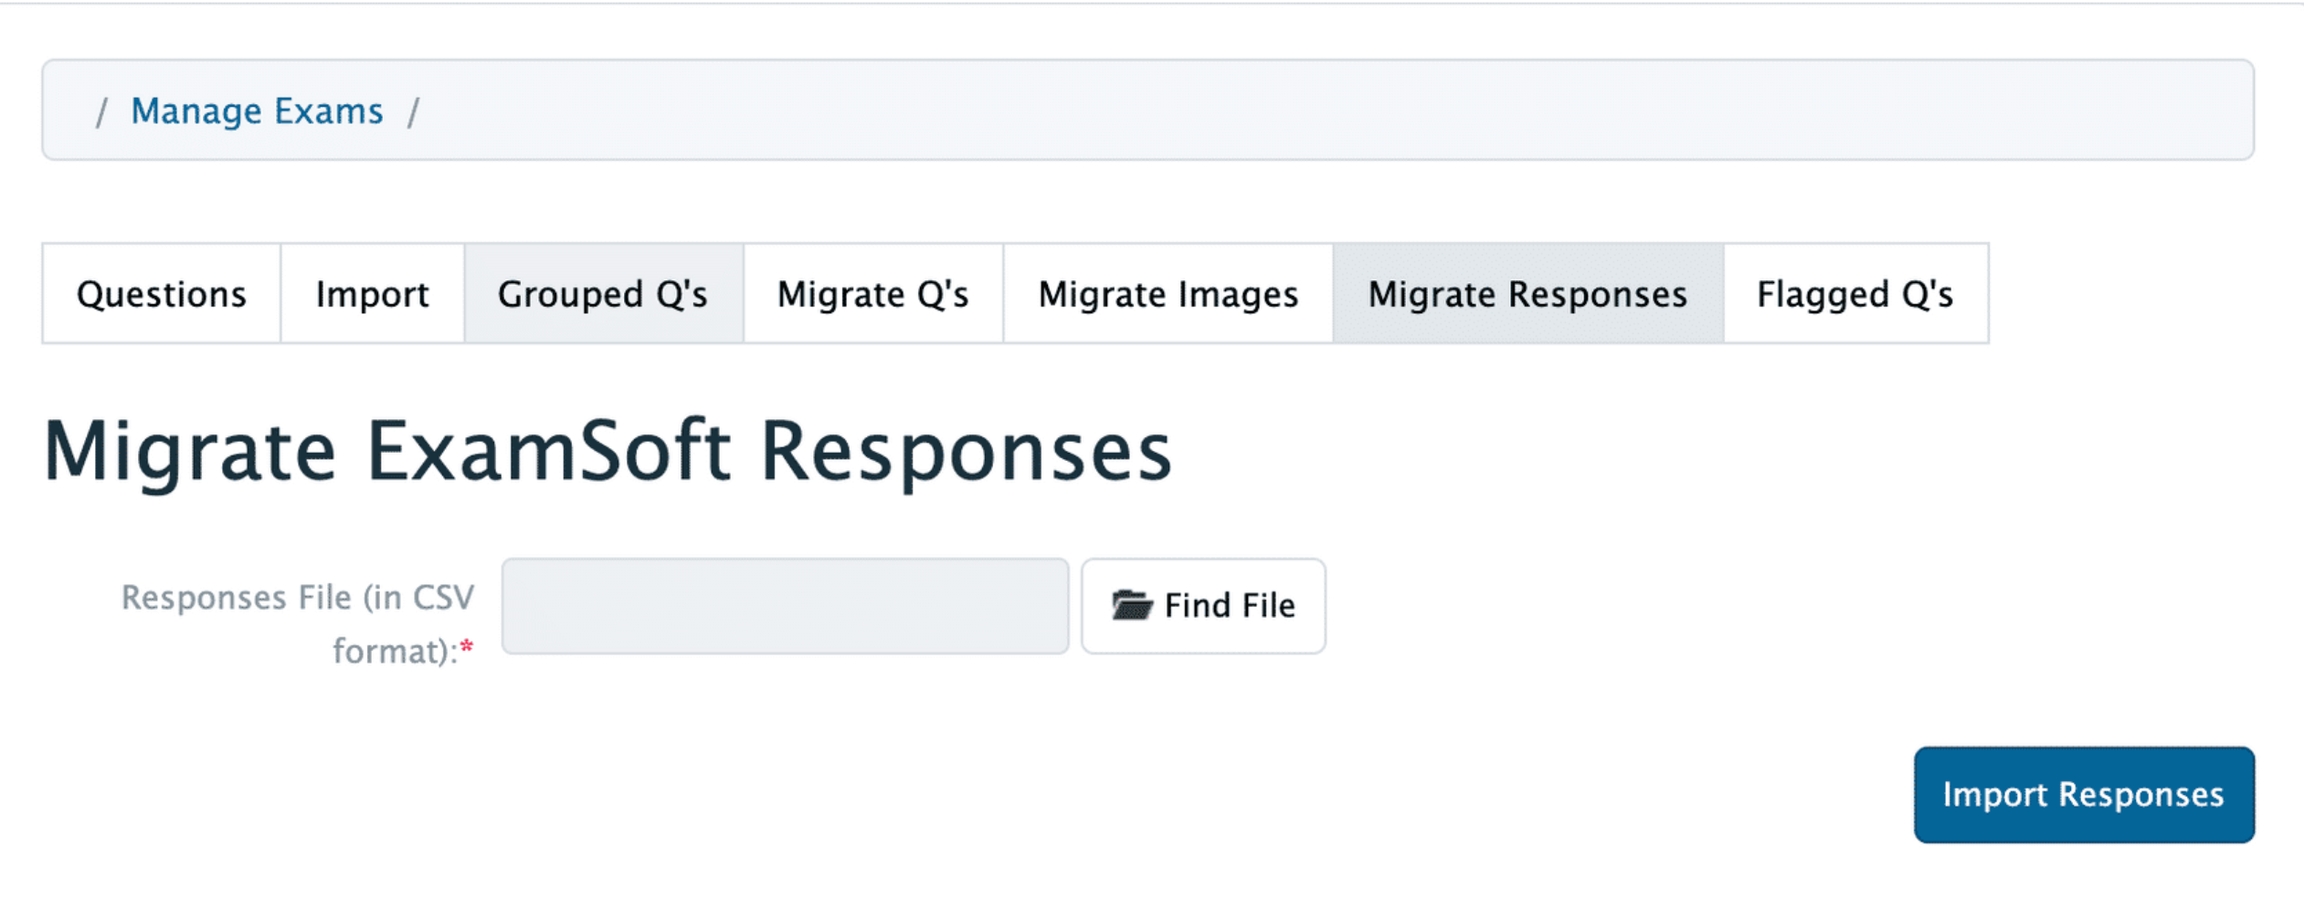2304x911 pixels.
Task: Click the red required asterisk
Action: 467,650
